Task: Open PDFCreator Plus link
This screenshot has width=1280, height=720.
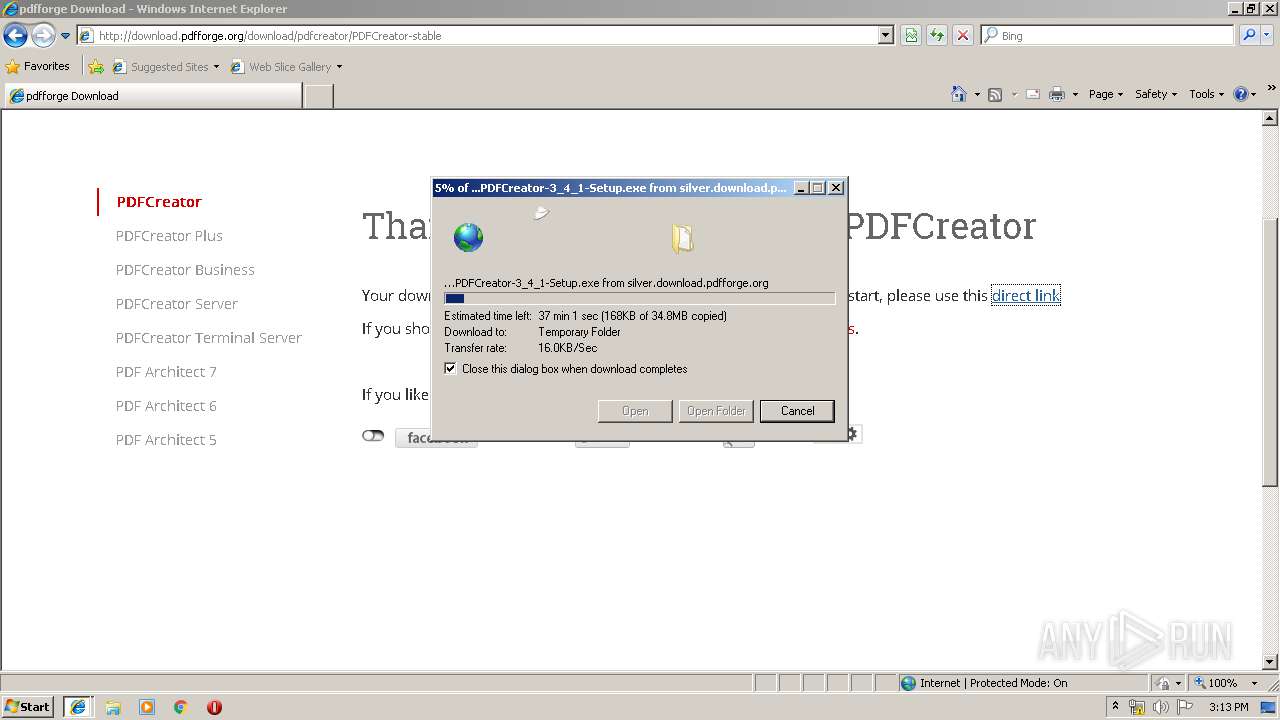Action: (169, 236)
